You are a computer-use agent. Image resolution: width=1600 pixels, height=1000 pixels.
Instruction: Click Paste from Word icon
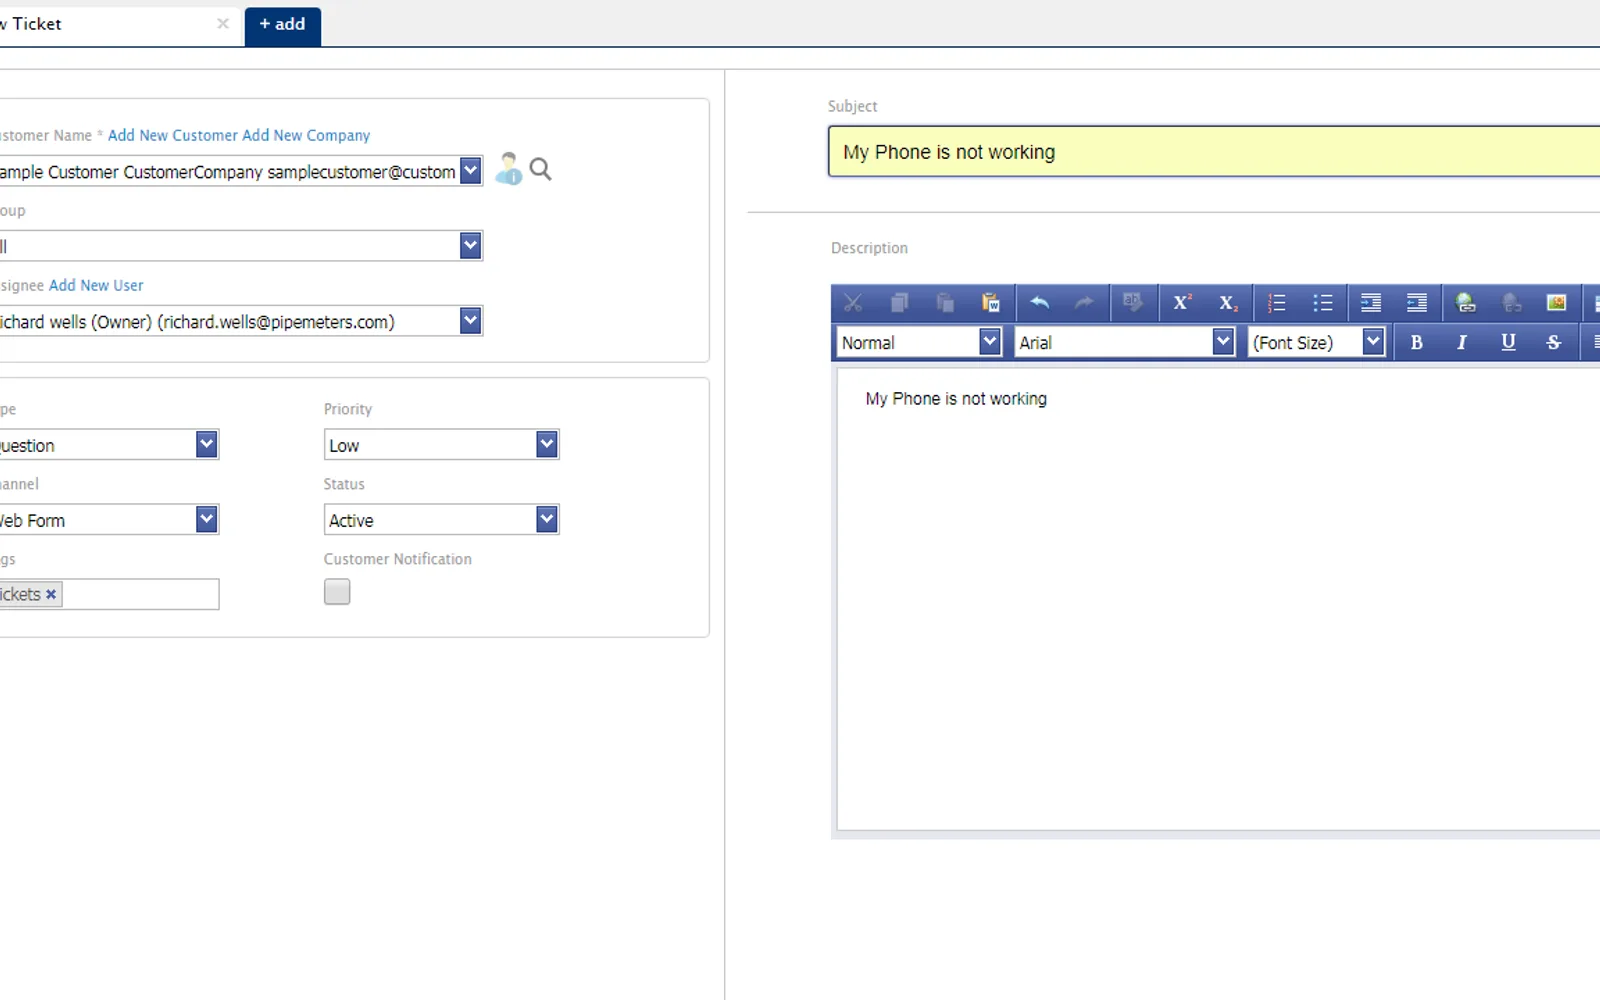click(x=991, y=303)
